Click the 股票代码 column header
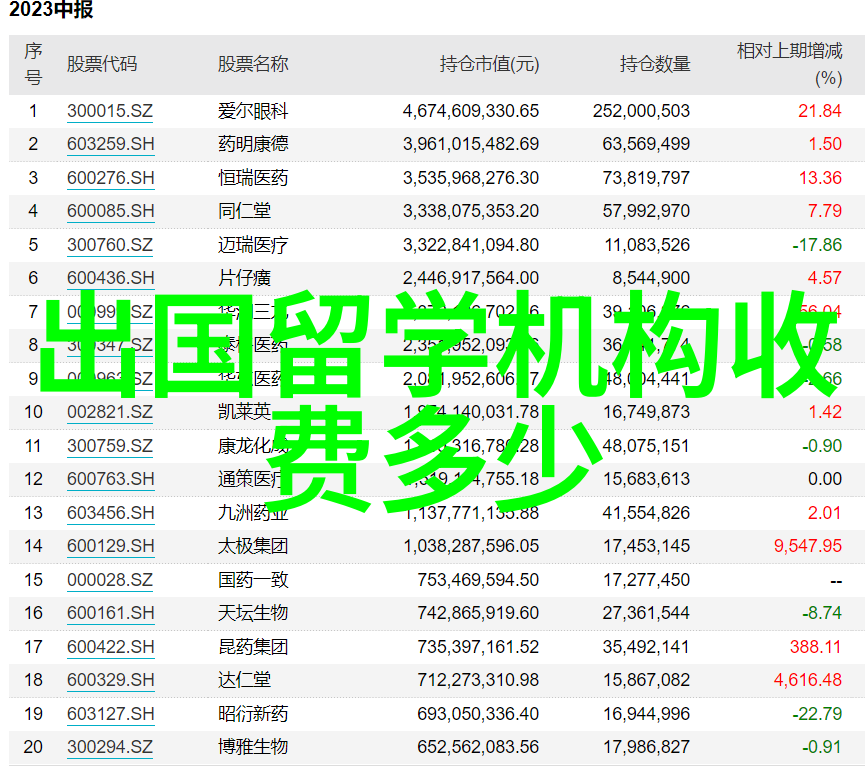 click(102, 65)
